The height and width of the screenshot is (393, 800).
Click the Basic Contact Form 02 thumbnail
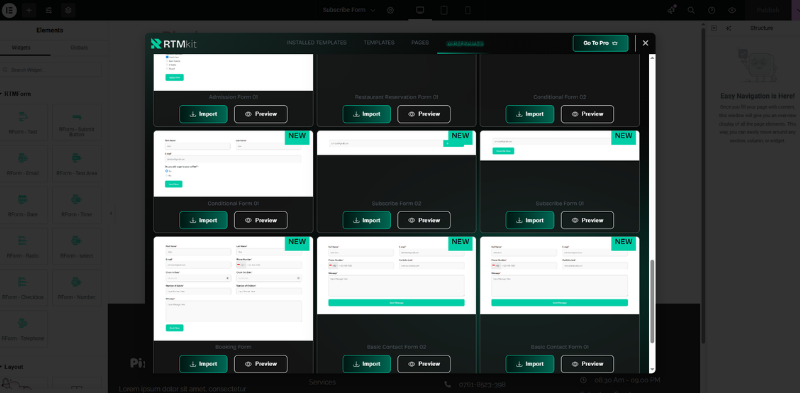[x=396, y=275]
